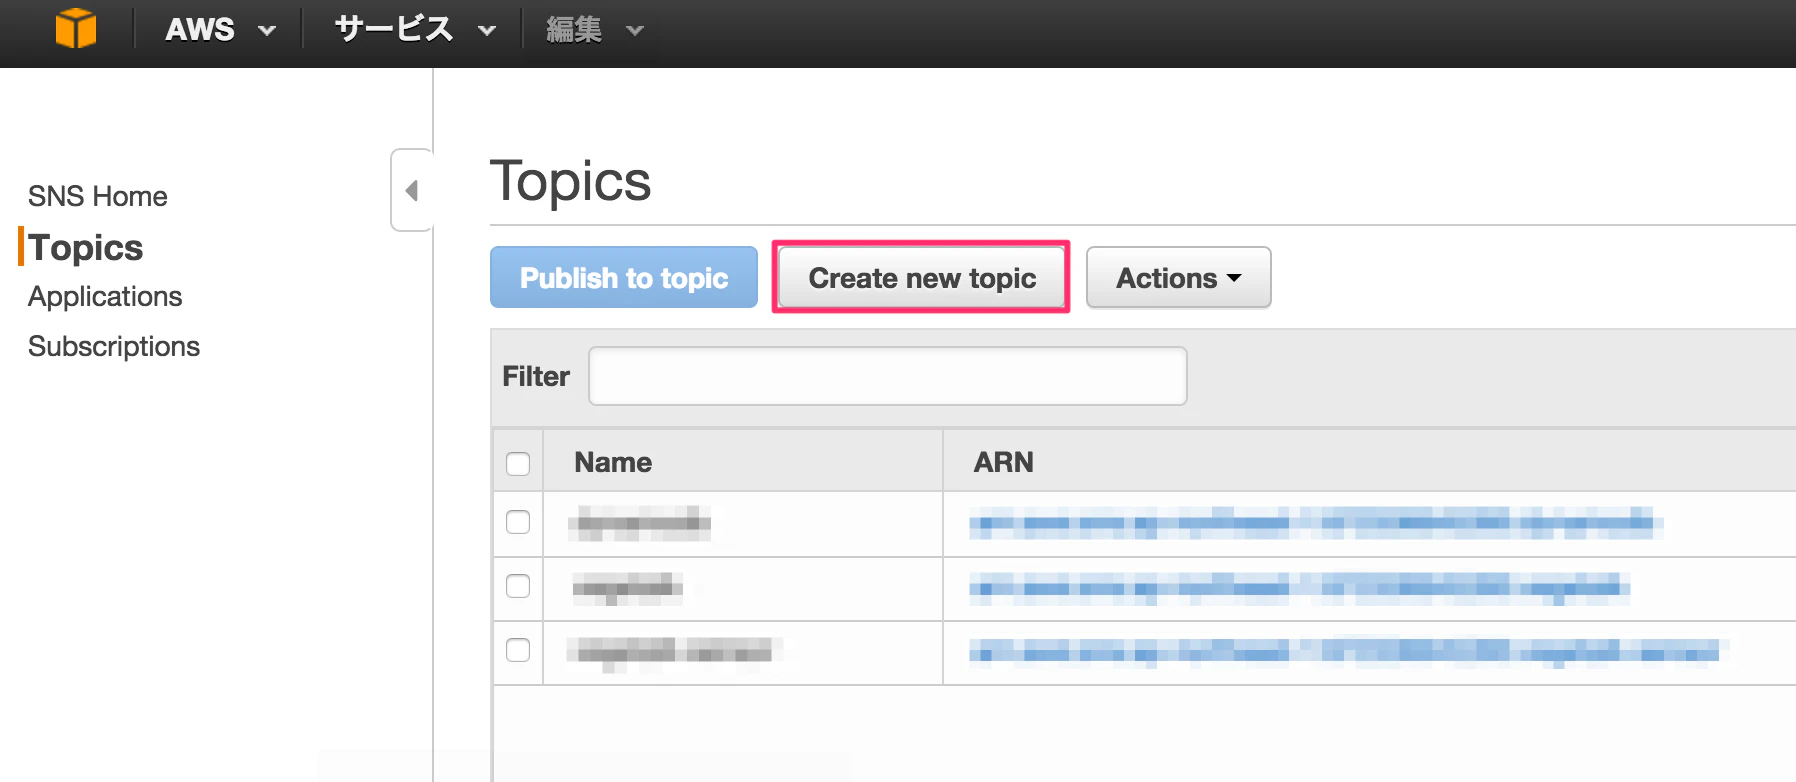Collapse the sidebar with the arrow handle
This screenshot has height=782, width=1796.
click(412, 190)
